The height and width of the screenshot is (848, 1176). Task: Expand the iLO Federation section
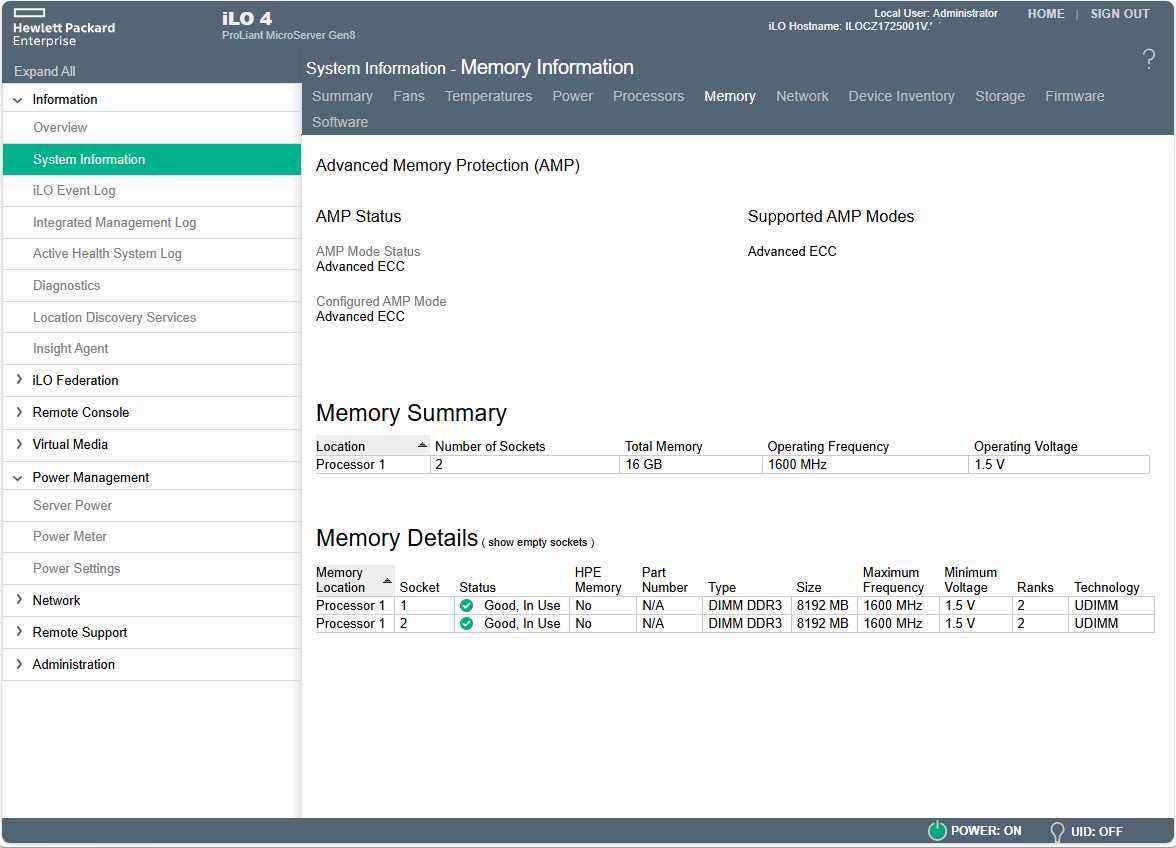(19, 380)
